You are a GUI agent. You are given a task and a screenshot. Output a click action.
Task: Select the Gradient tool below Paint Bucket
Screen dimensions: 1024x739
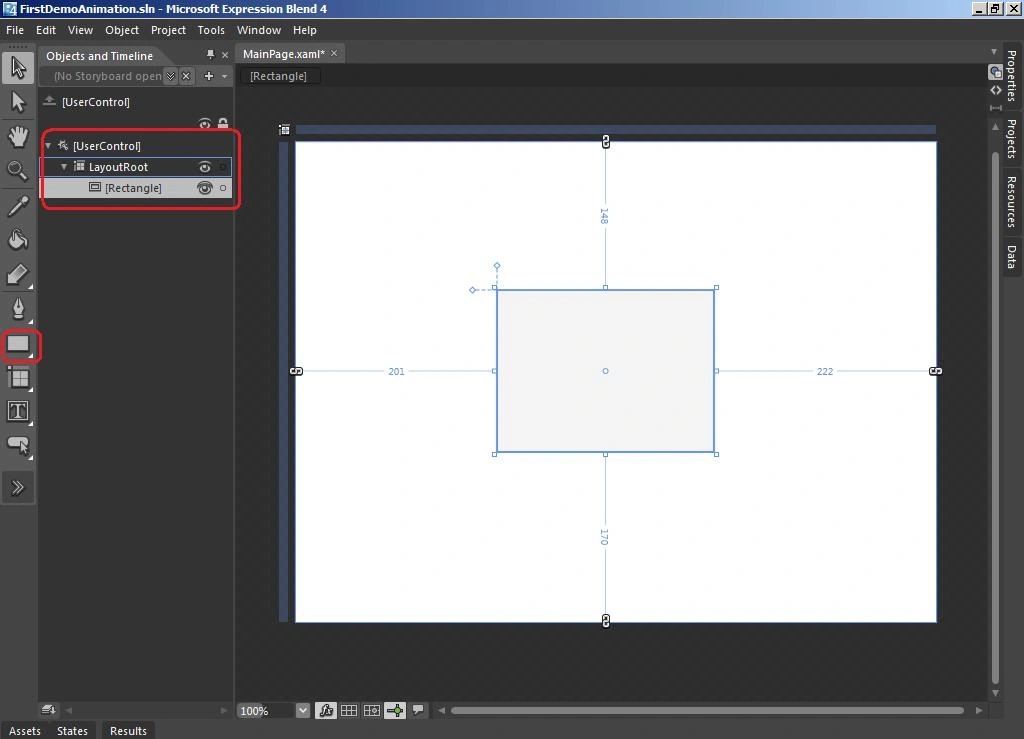pyautogui.click(x=18, y=275)
